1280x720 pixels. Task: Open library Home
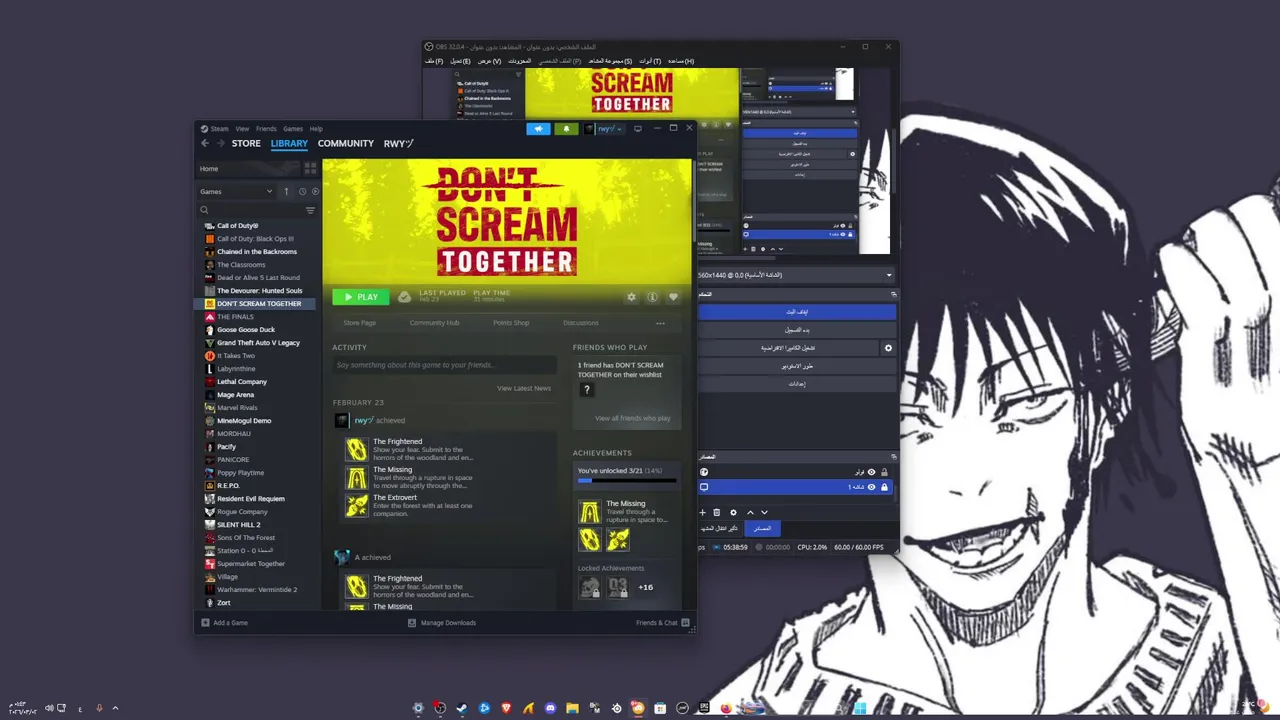pyautogui.click(x=246, y=169)
